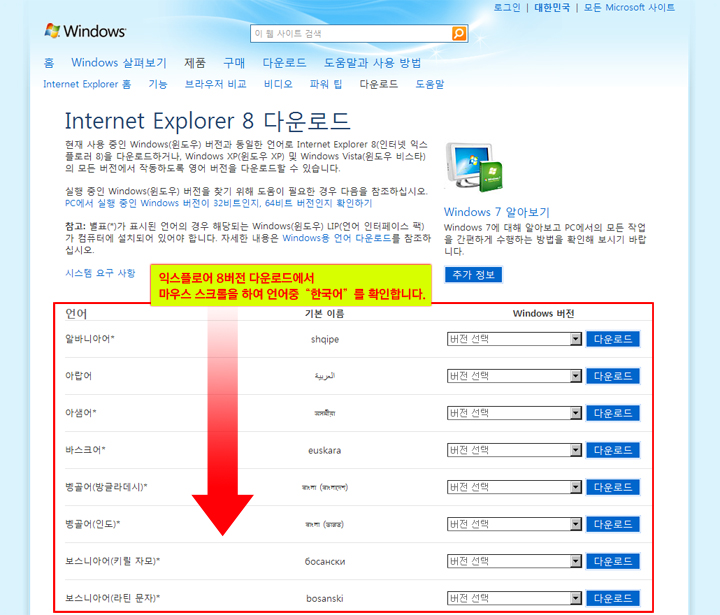Click the босански native name text
This screenshot has width=720, height=615.
tap(325, 561)
